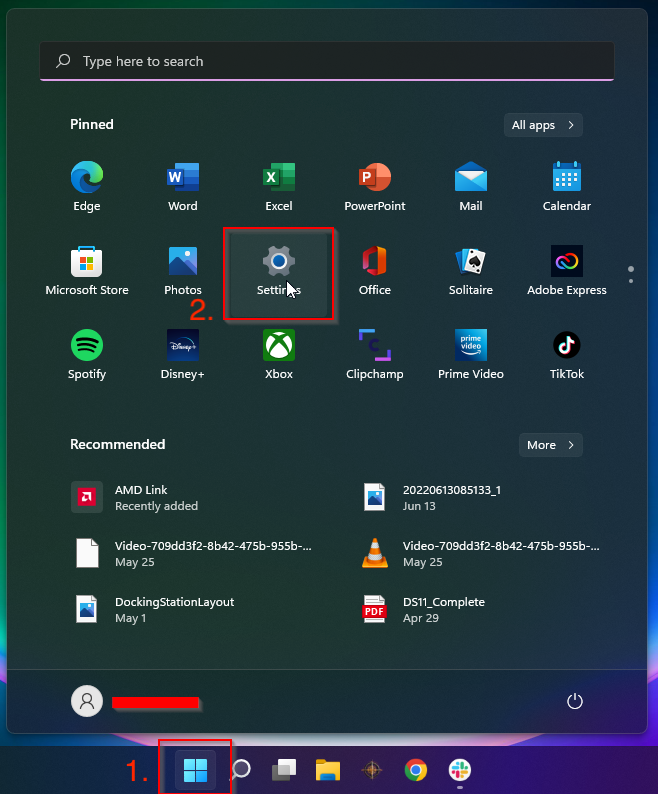Open File Explorer from taskbar
The width and height of the screenshot is (658, 794).
point(328,770)
